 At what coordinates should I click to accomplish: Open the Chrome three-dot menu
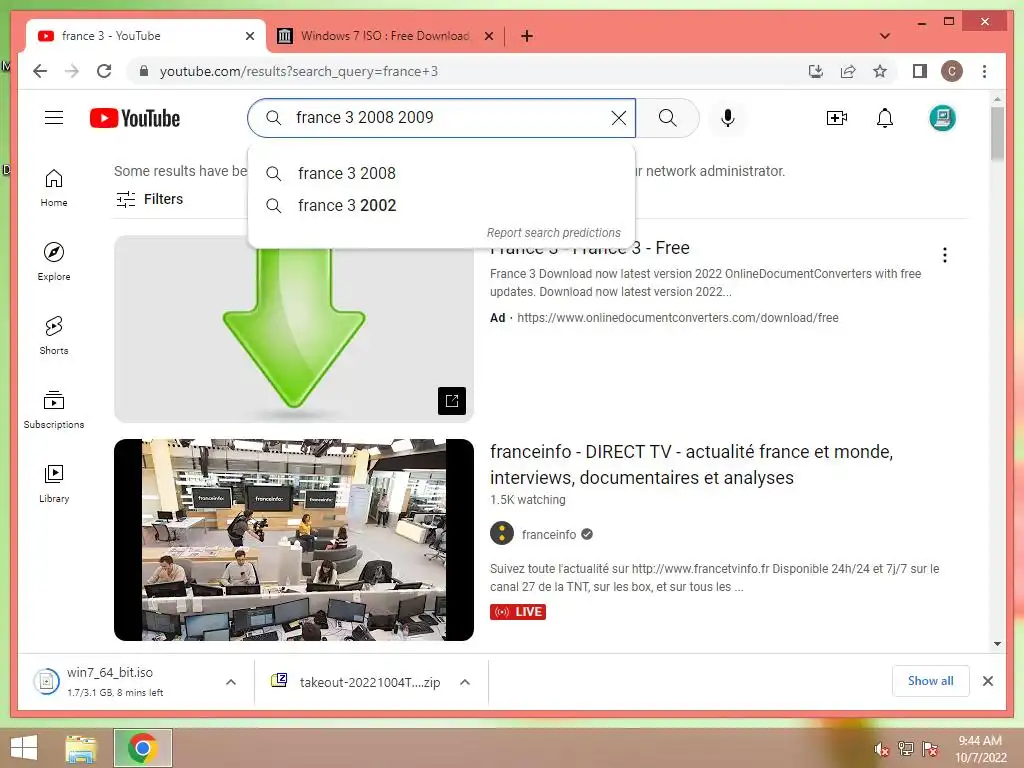tap(984, 71)
